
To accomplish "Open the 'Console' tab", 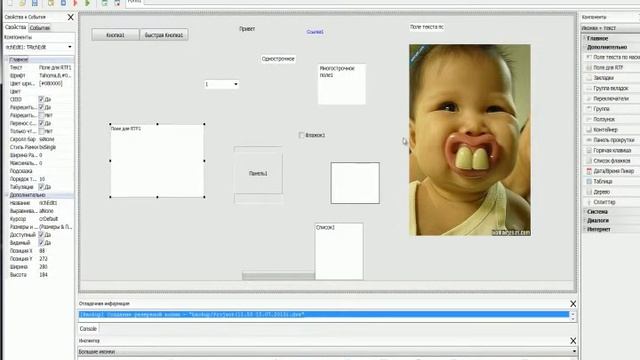I will click(x=88, y=329).
